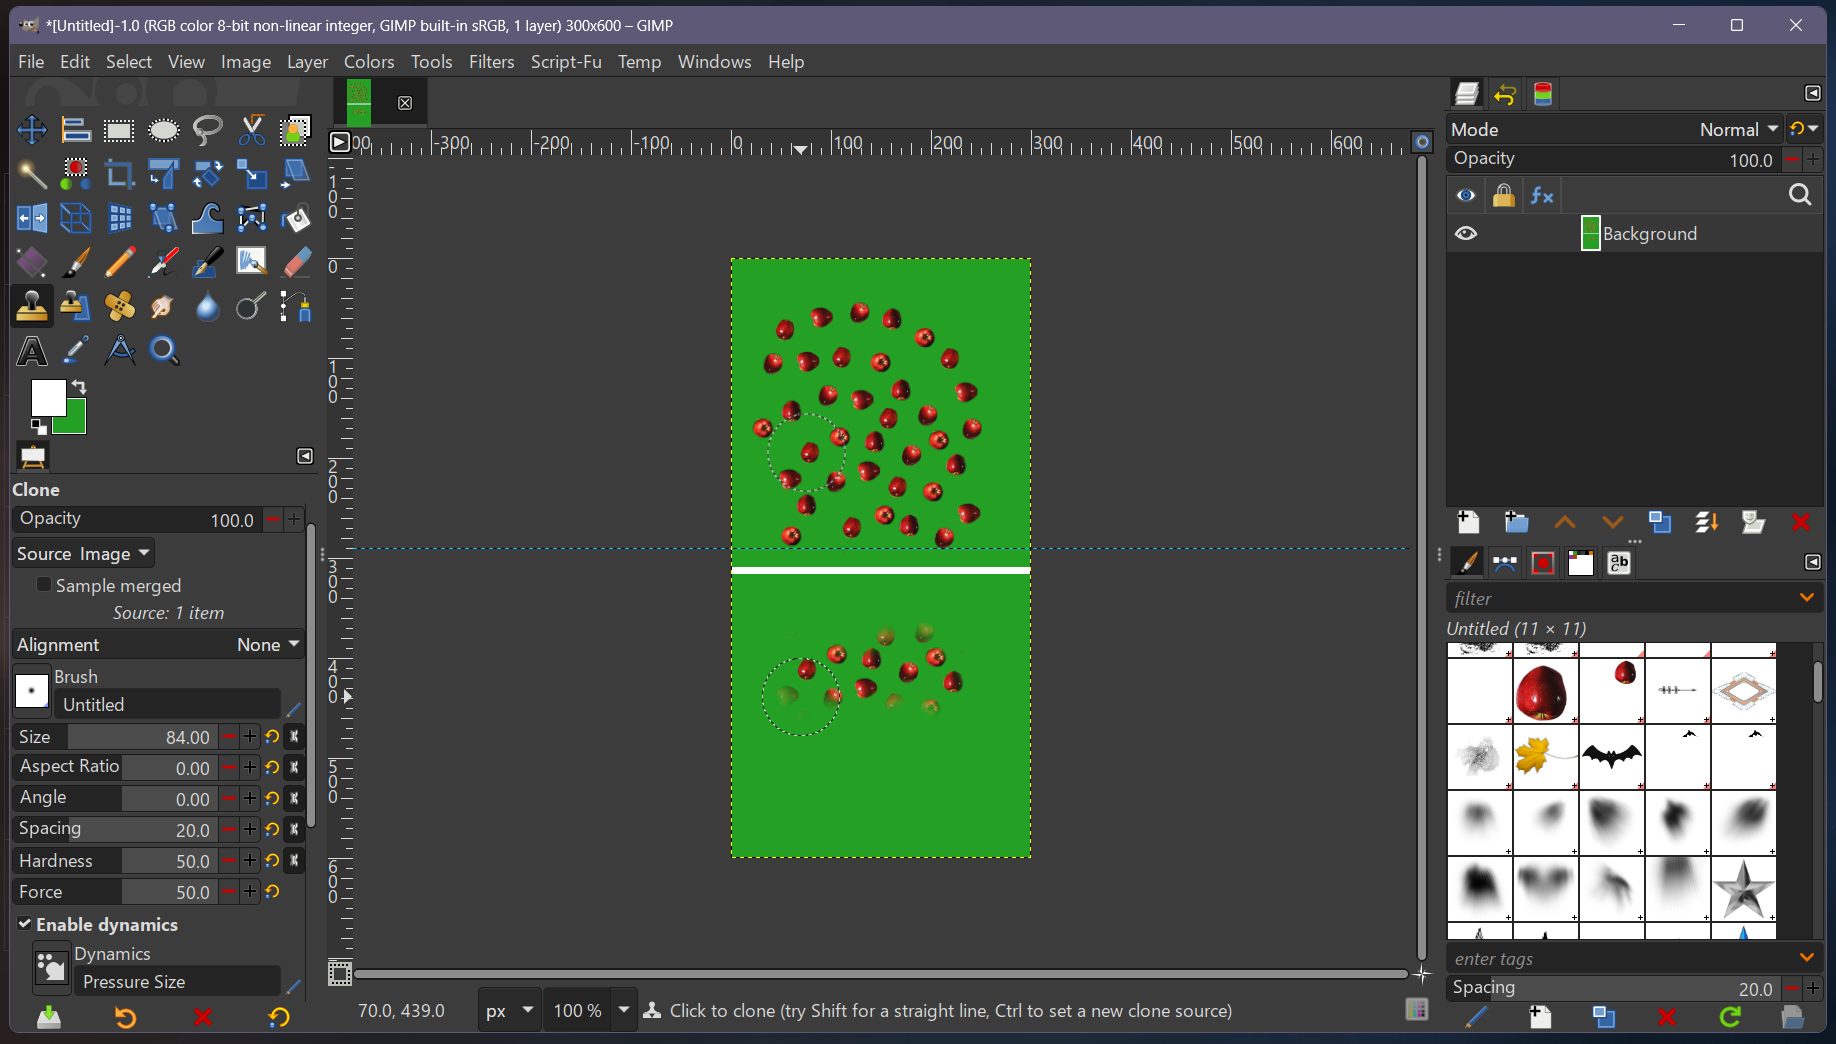
Task: Open the layer Mode Normal dropdown
Action: pos(1614,129)
